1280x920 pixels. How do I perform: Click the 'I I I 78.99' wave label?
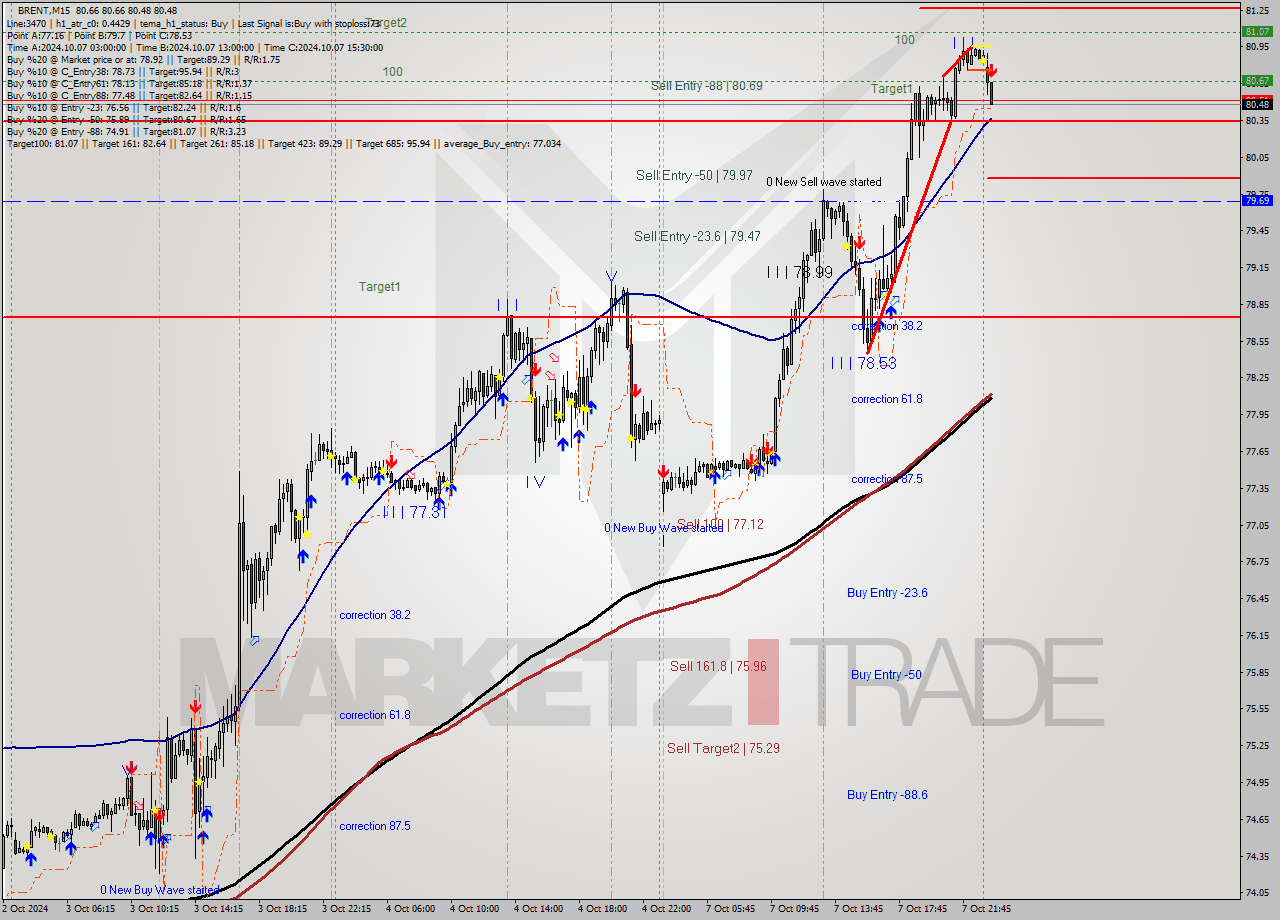pyautogui.click(x=800, y=272)
